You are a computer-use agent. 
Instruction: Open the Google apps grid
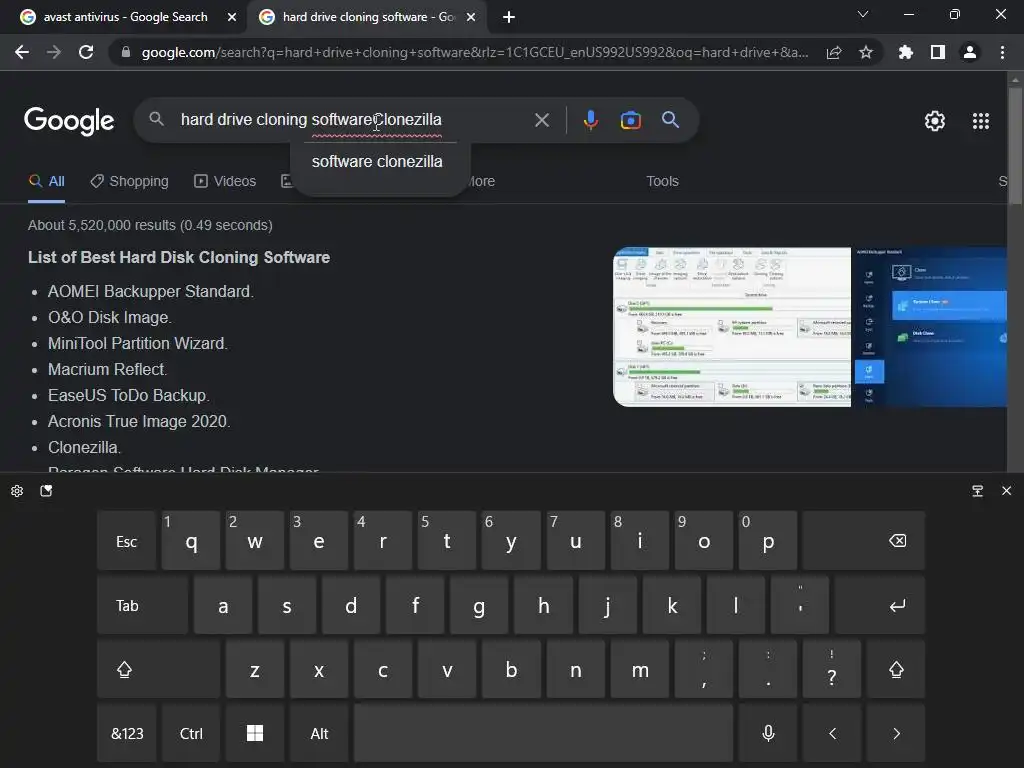(981, 121)
